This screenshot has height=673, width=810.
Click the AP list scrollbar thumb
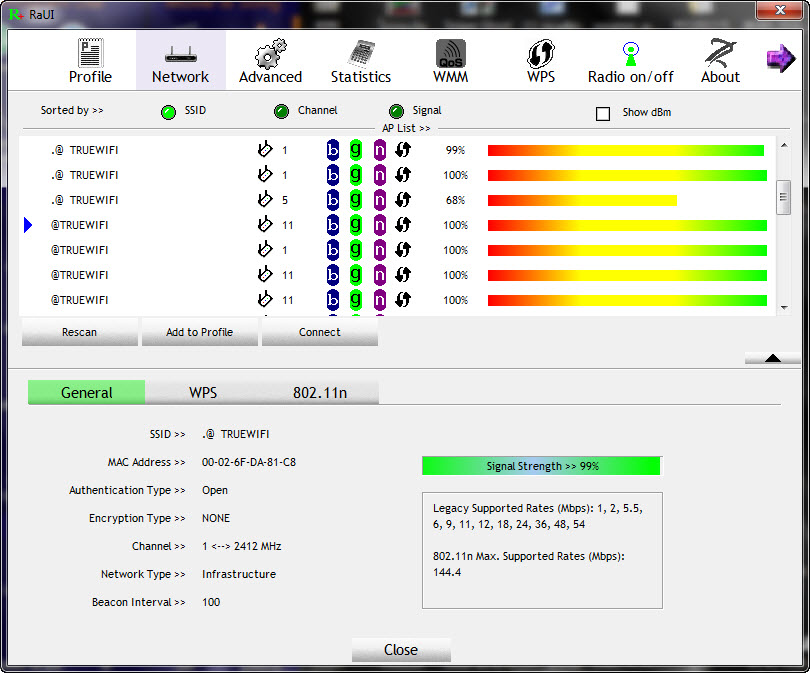(x=784, y=197)
